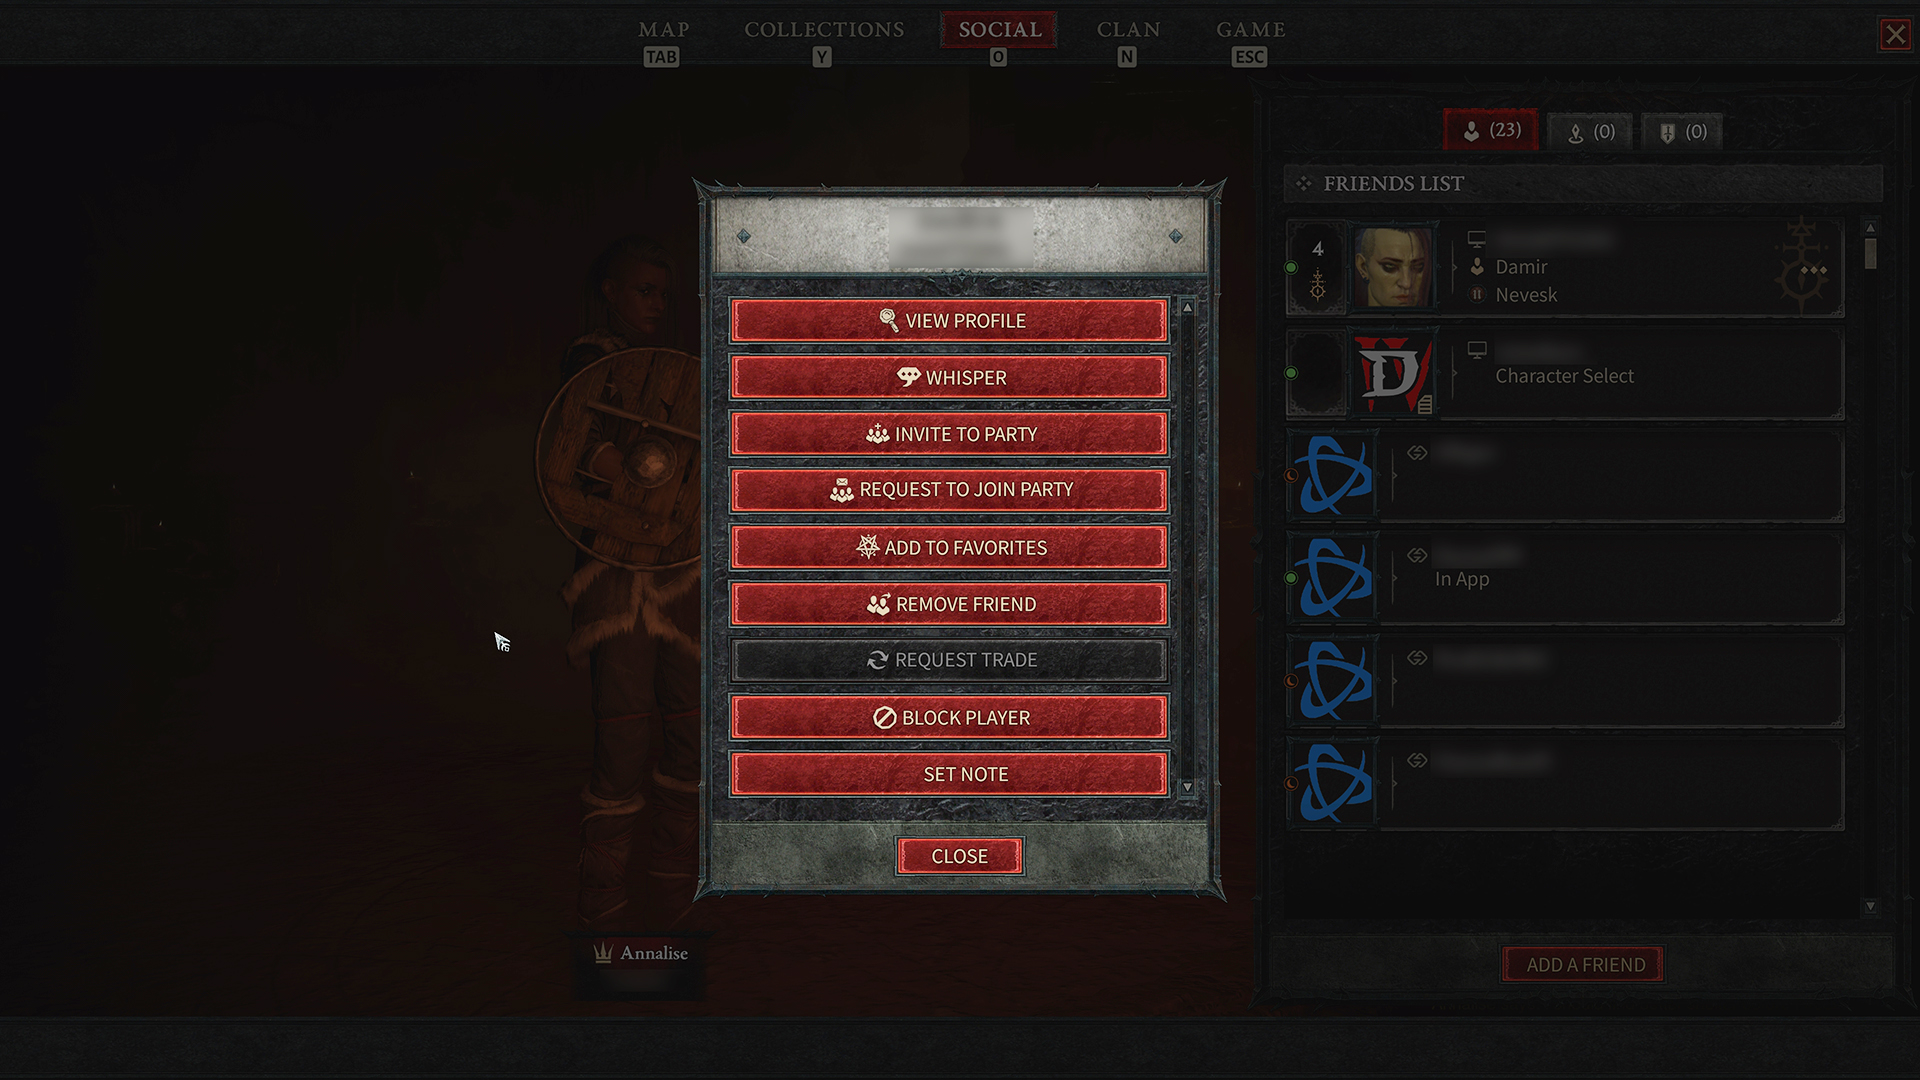Click the SOCIAL tab to view social panel
Image resolution: width=1920 pixels, height=1080 pixels.
1000,29
